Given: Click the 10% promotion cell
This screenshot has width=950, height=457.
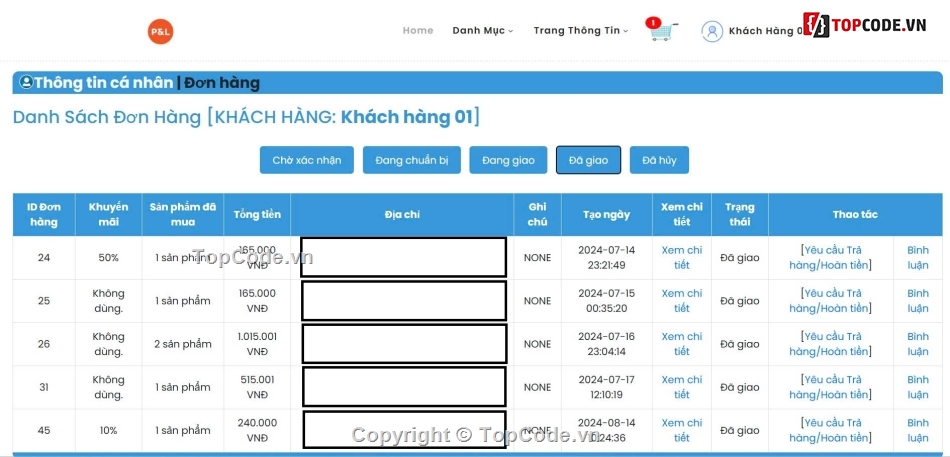Looking at the screenshot, I should (108, 430).
